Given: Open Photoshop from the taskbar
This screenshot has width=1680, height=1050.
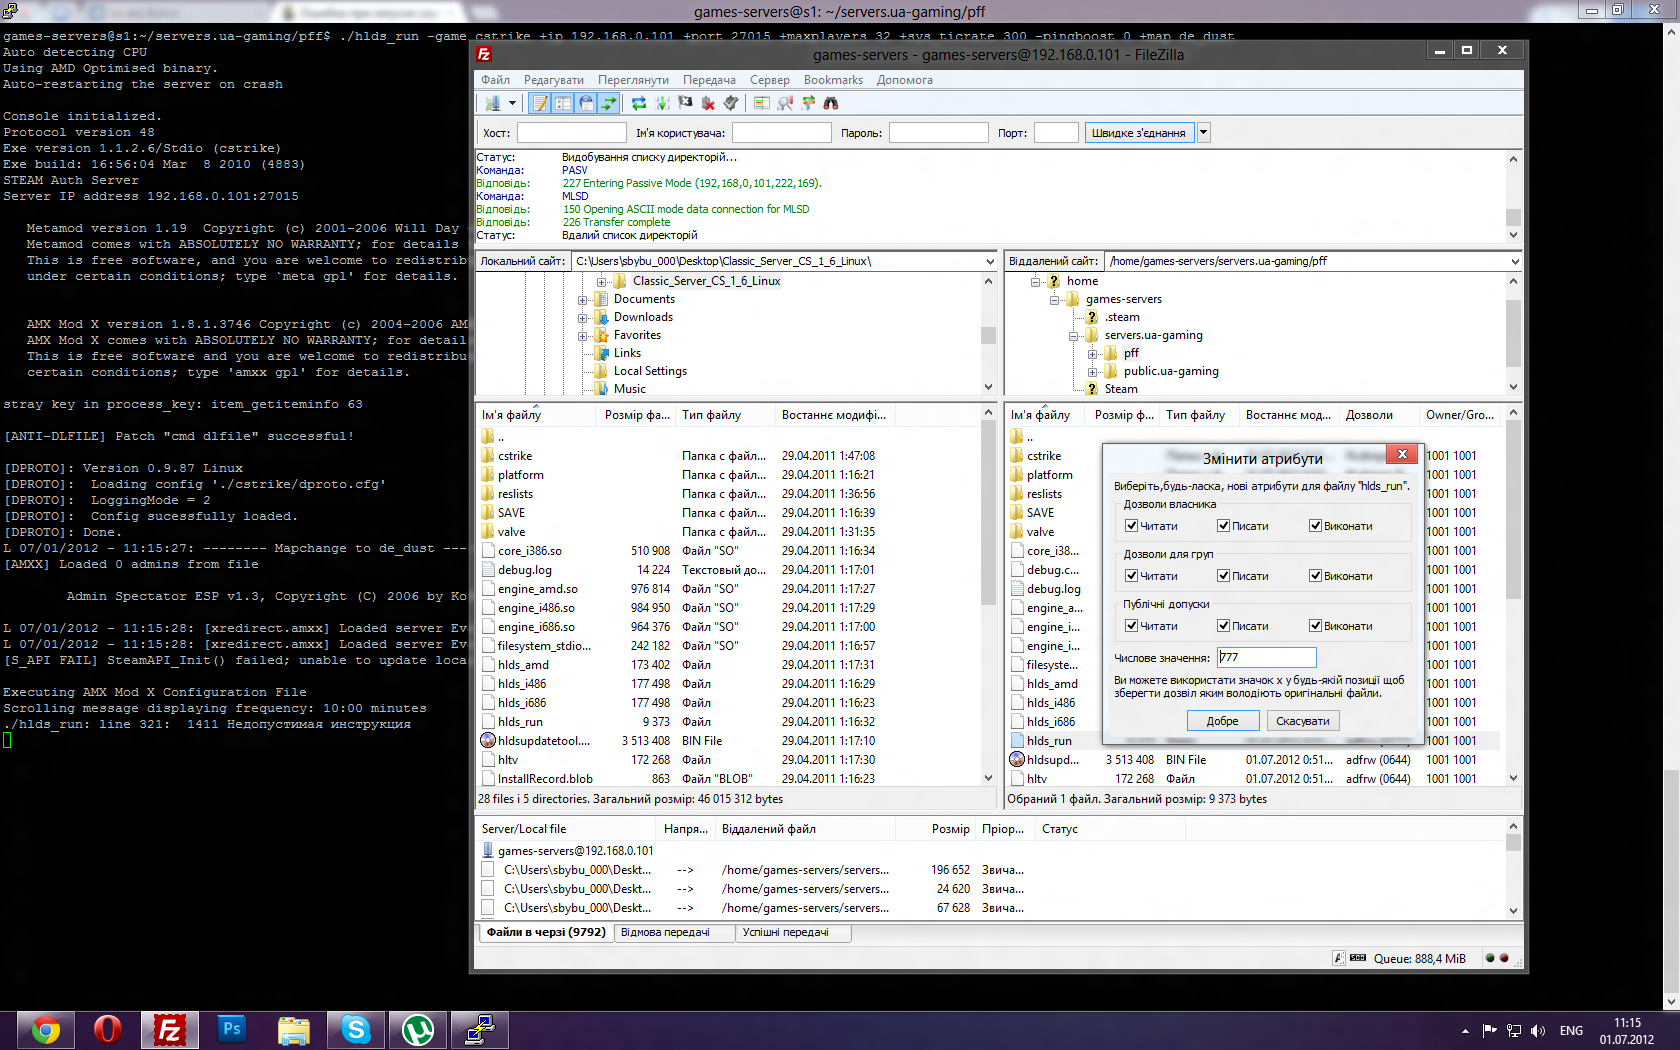Looking at the screenshot, I should pos(232,1029).
